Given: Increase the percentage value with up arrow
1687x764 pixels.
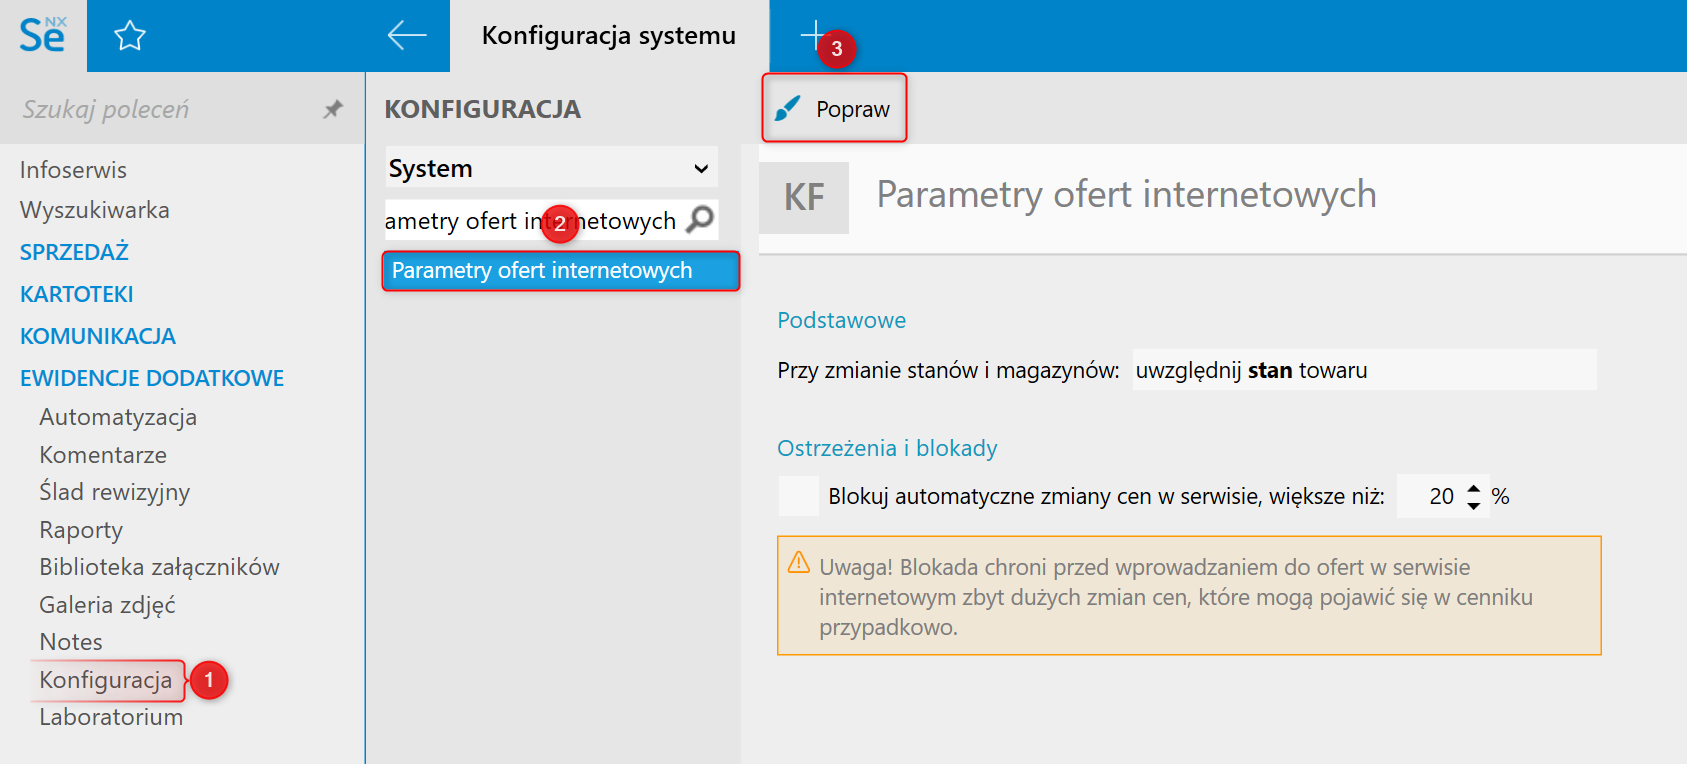Looking at the screenshot, I should click(1474, 488).
